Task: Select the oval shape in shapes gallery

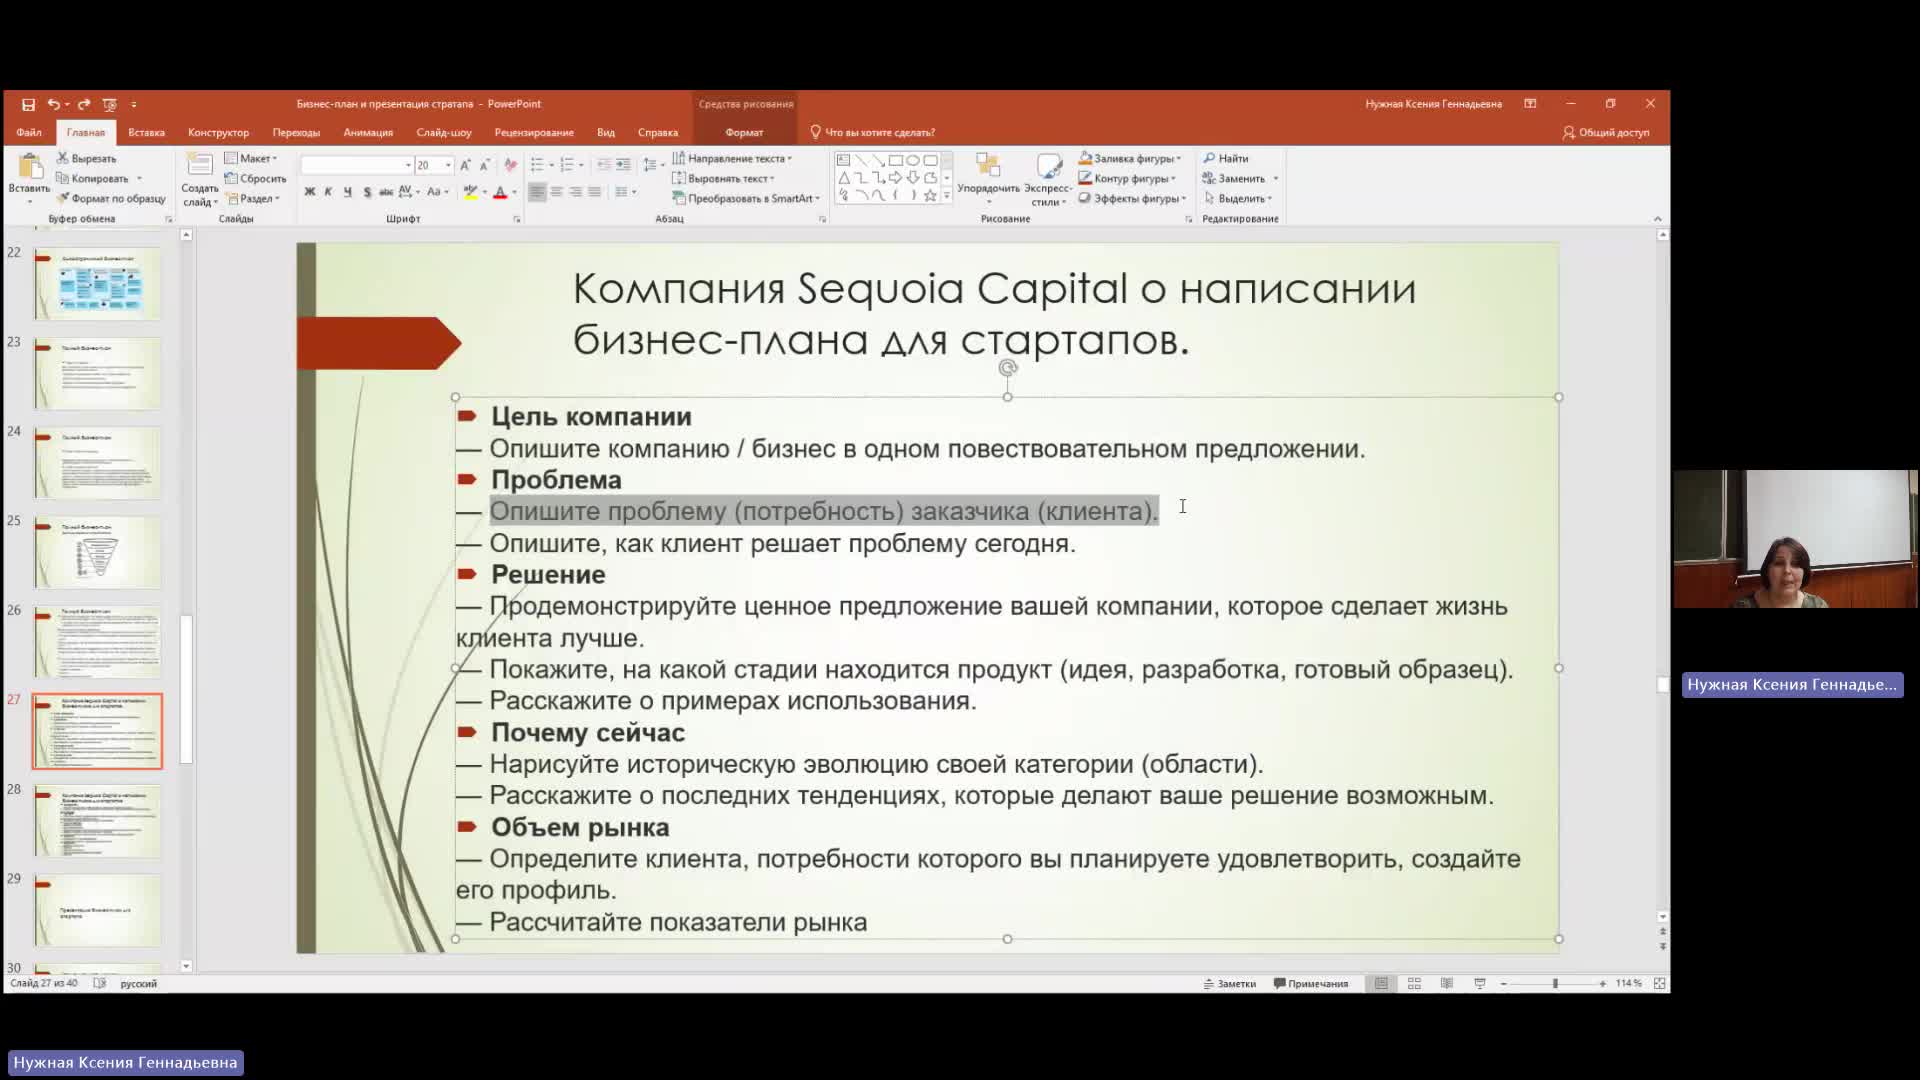Action: 913,160
